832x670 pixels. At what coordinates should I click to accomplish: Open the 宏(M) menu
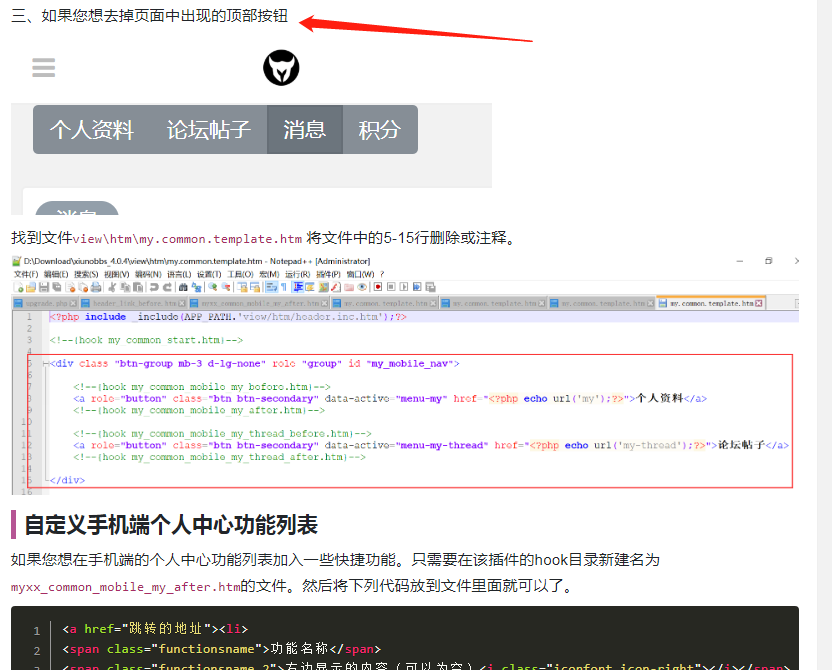click(269, 274)
